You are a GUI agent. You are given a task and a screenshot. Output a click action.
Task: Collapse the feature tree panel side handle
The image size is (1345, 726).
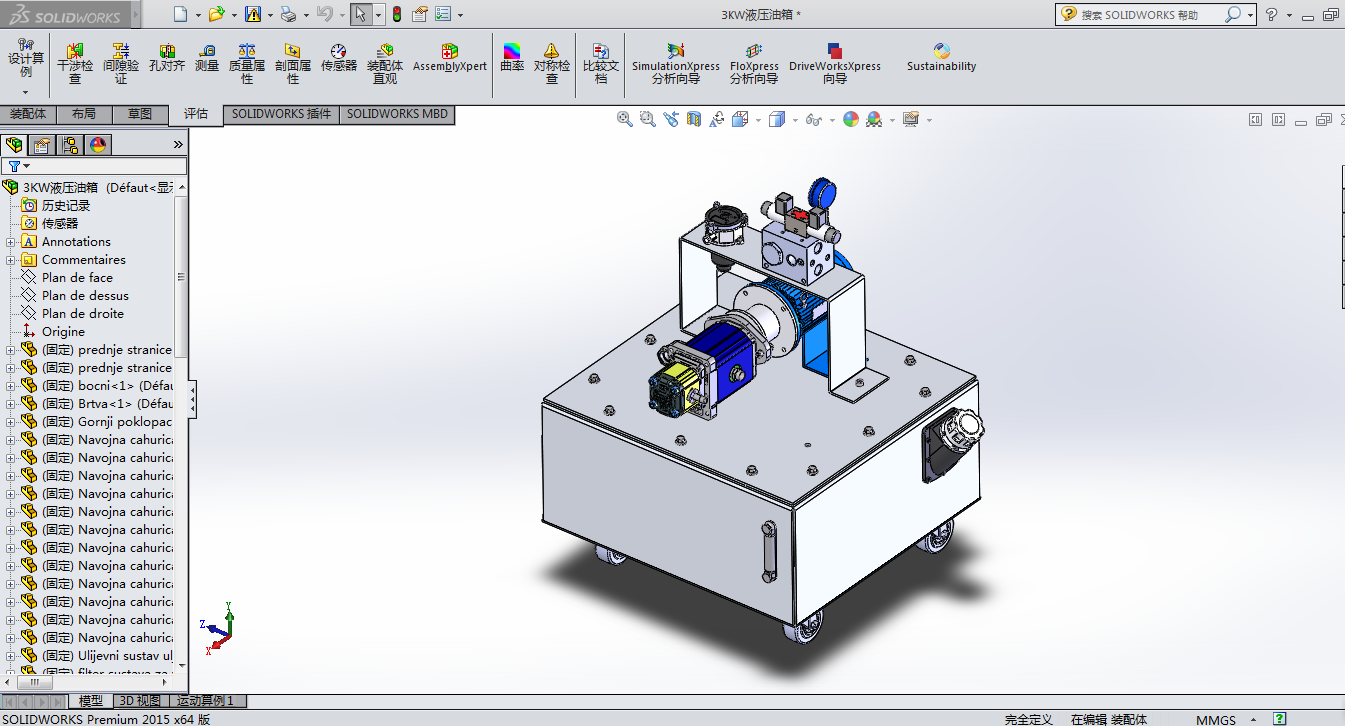click(x=193, y=398)
